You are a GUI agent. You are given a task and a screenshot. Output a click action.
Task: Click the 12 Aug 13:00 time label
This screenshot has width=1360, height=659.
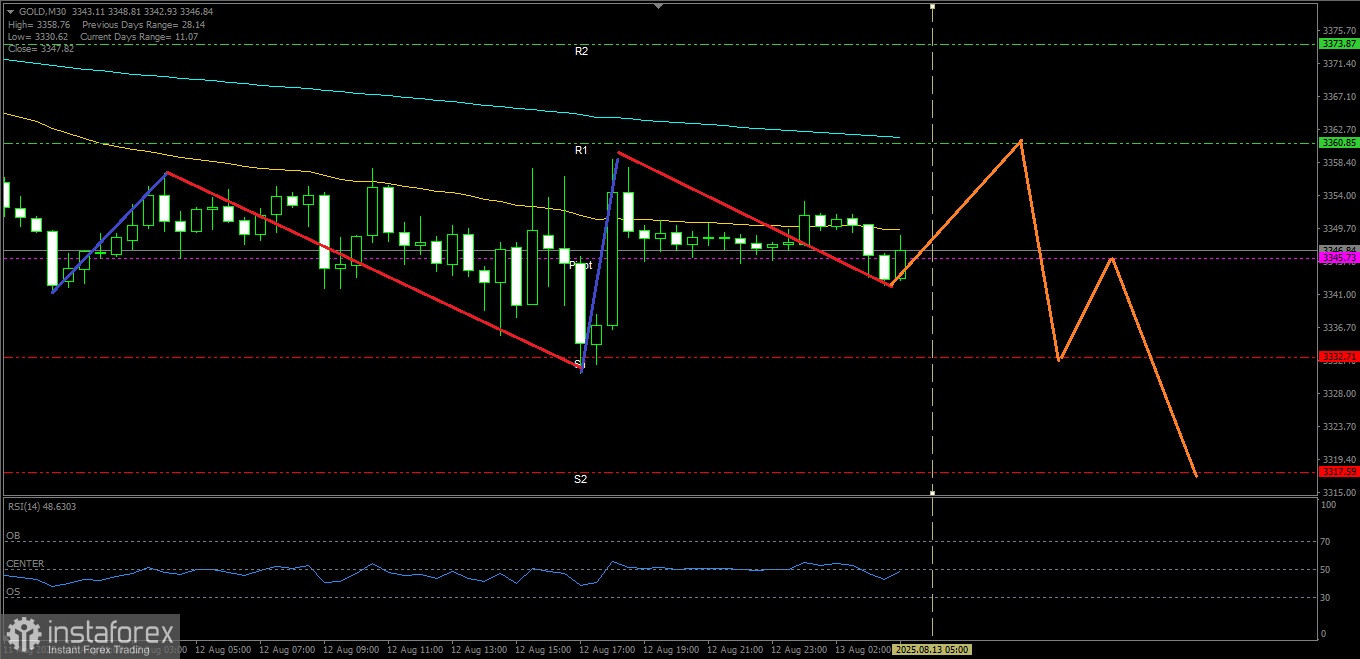click(x=481, y=649)
